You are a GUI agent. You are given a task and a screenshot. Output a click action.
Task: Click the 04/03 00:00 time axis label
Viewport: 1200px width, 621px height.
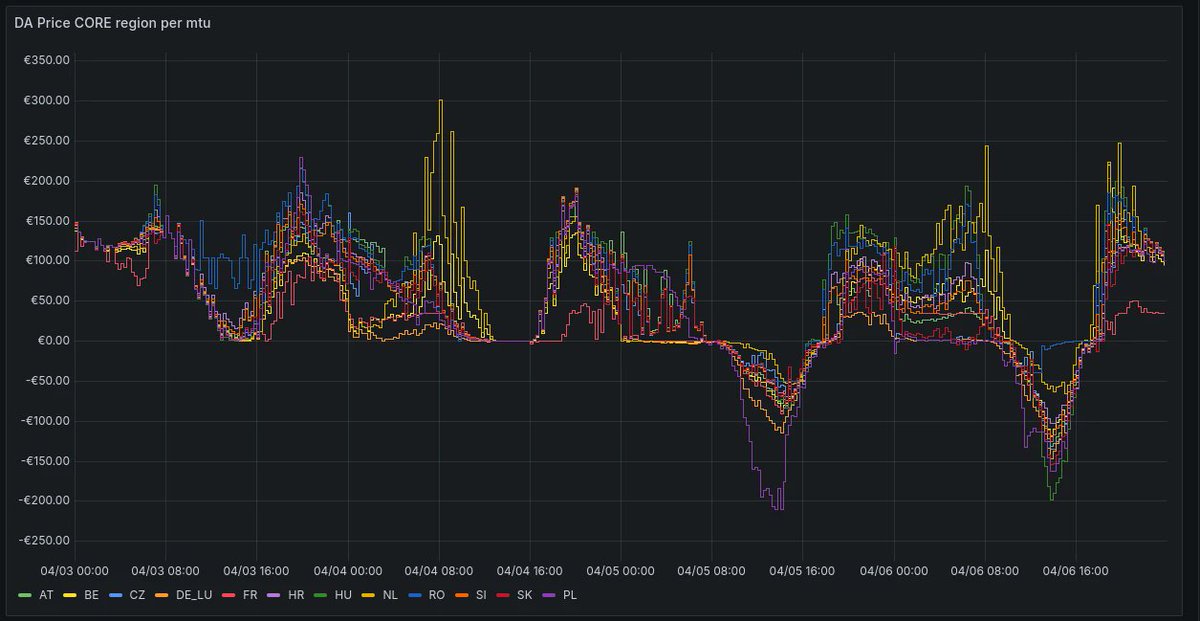(x=75, y=571)
